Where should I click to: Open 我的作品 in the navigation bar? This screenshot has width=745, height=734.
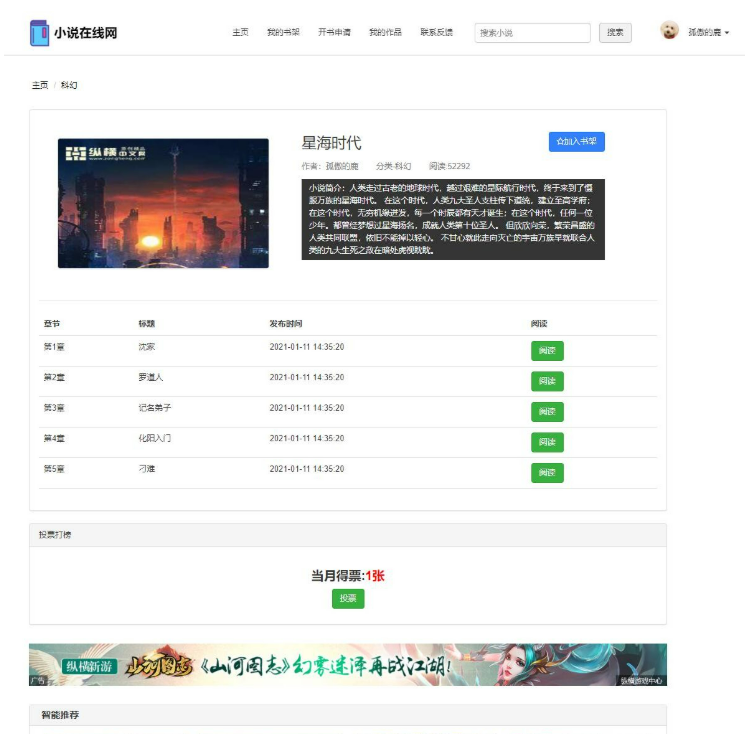pyautogui.click(x=385, y=32)
